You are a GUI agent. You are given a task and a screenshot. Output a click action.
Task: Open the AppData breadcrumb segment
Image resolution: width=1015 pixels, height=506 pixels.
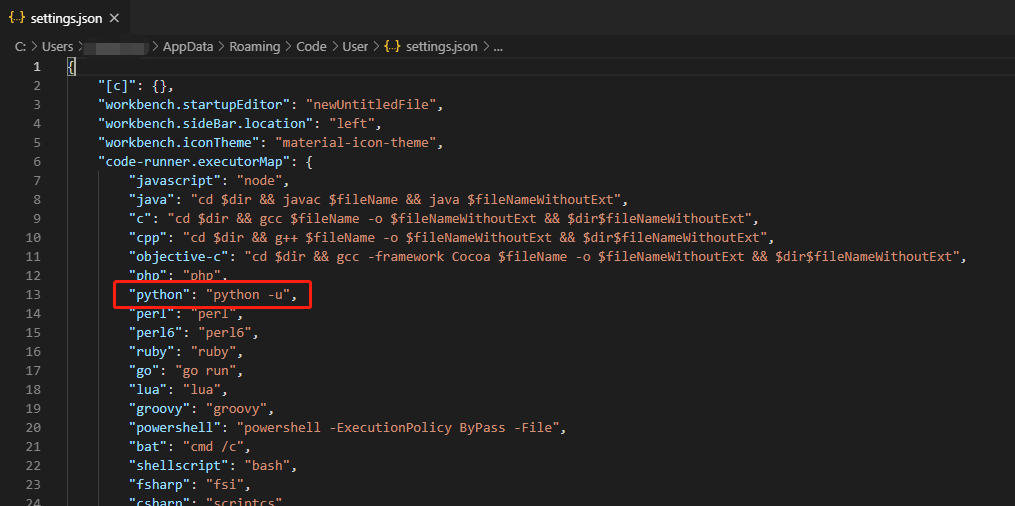[x=188, y=47]
